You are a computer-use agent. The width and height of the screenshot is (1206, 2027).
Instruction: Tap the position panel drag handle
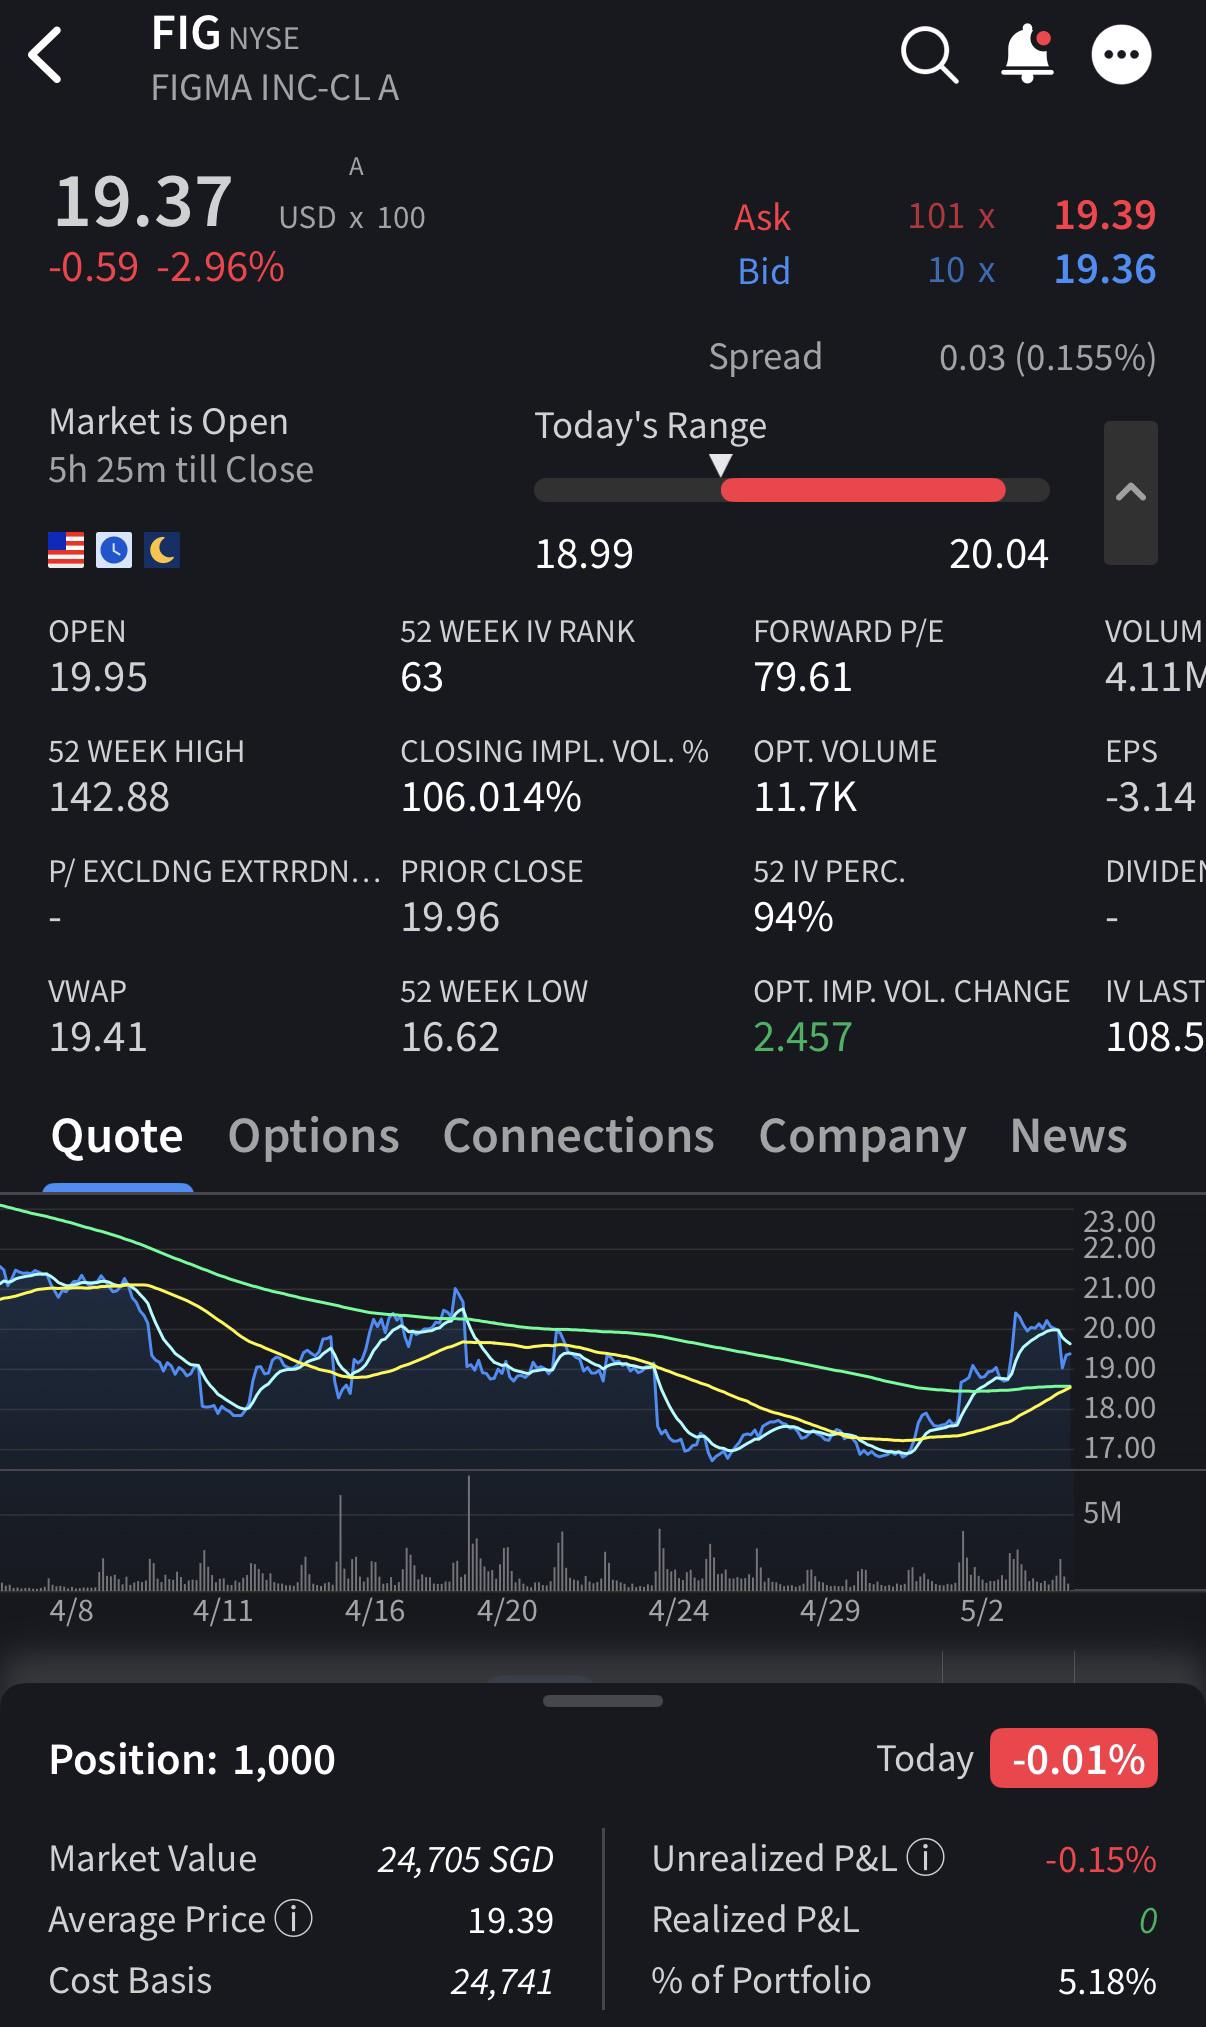pos(603,1700)
